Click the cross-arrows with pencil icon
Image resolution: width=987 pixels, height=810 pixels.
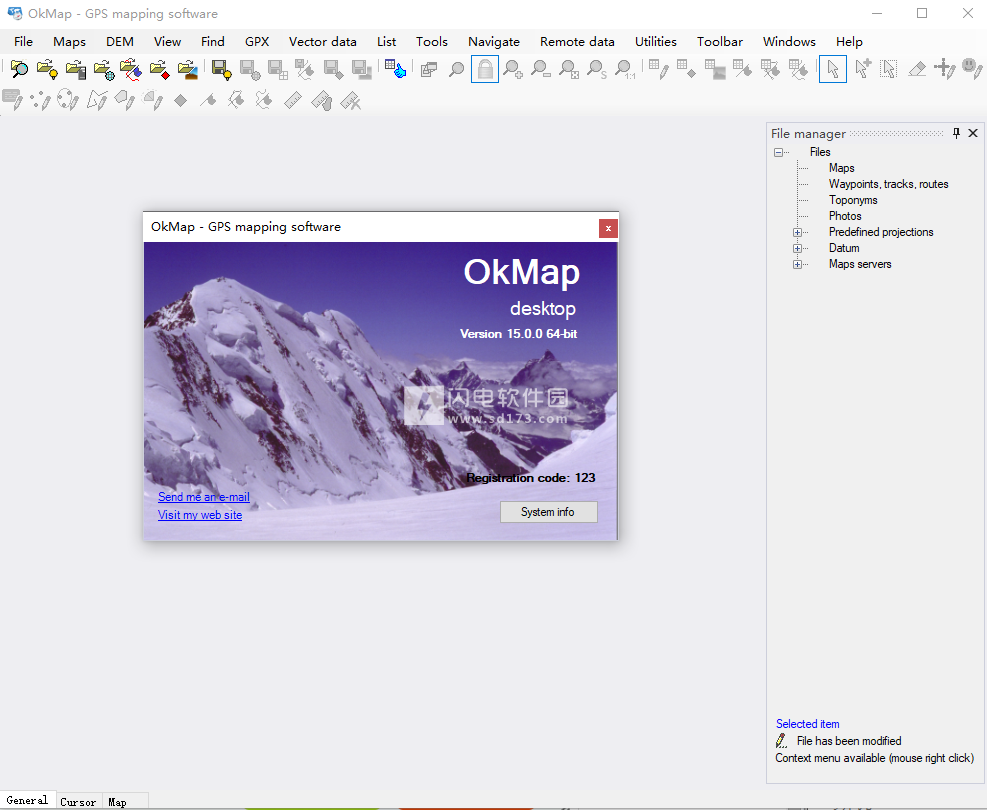[945, 69]
